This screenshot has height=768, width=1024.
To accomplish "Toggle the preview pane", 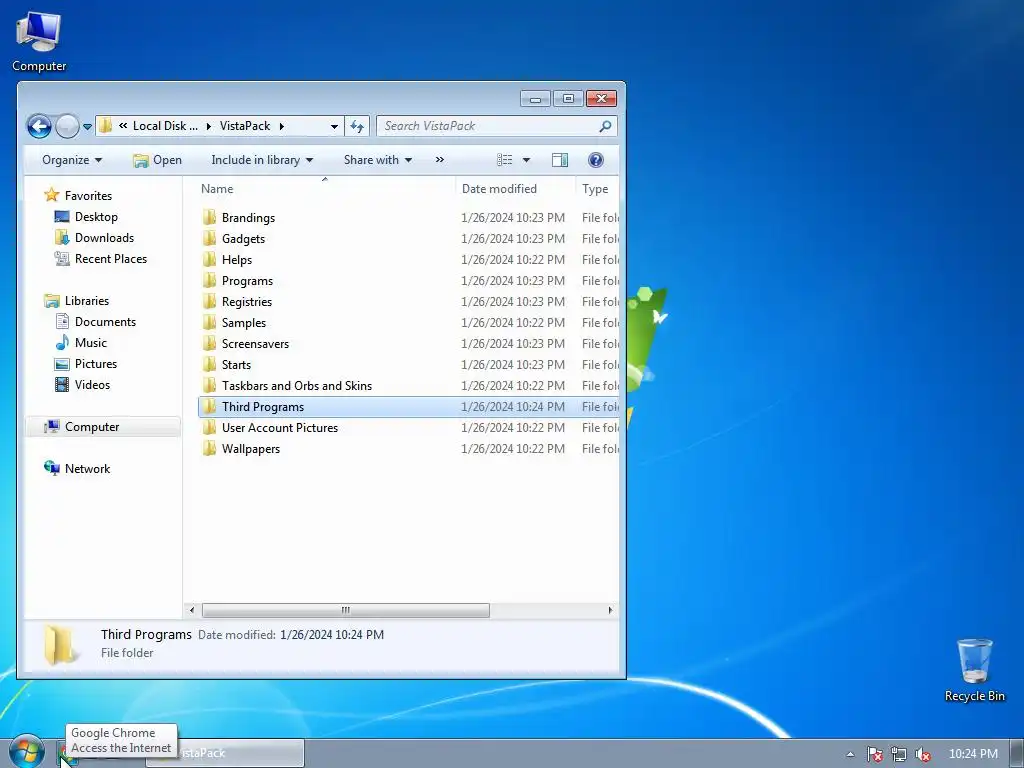I will coord(560,160).
